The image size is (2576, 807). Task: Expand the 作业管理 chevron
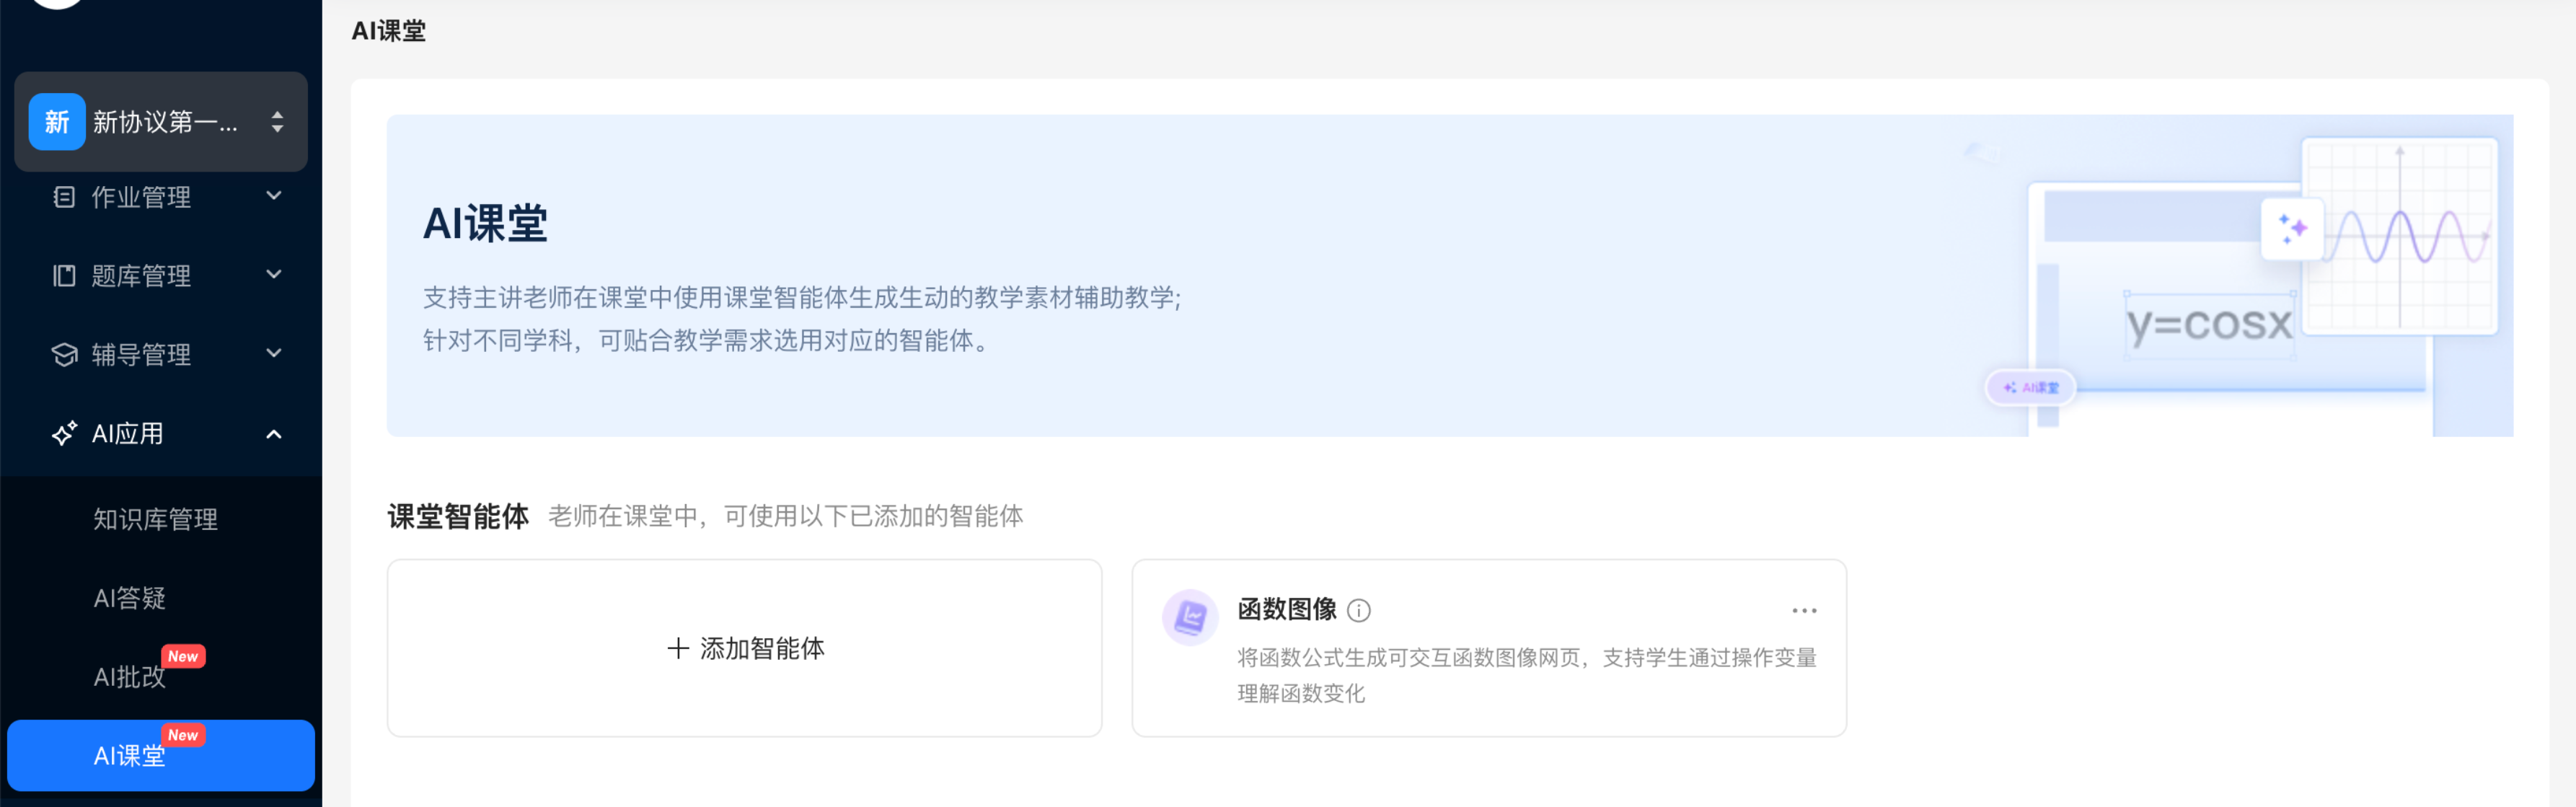pyautogui.click(x=274, y=196)
